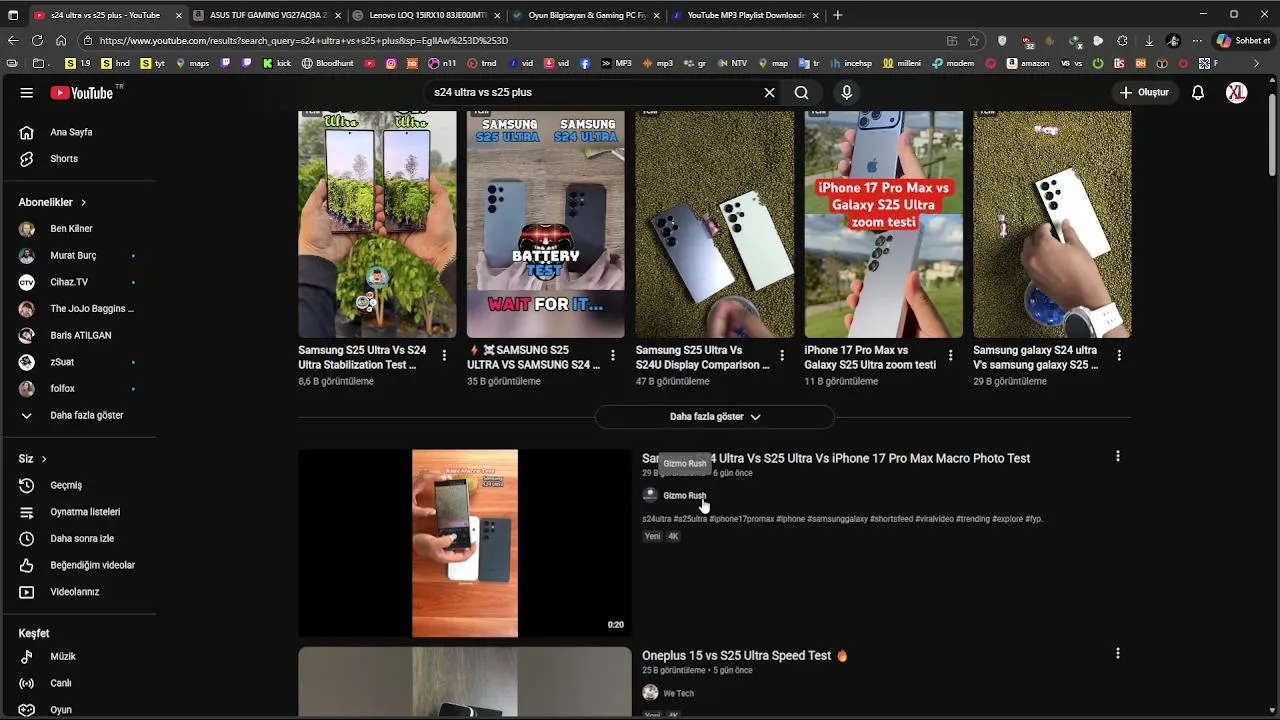This screenshot has height=720, width=1280.
Task: Switch to ASUS TUF GAMING tab
Action: (267, 15)
